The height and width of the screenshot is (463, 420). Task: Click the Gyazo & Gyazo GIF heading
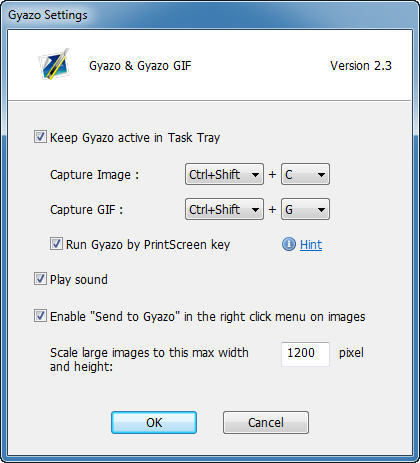(140, 66)
